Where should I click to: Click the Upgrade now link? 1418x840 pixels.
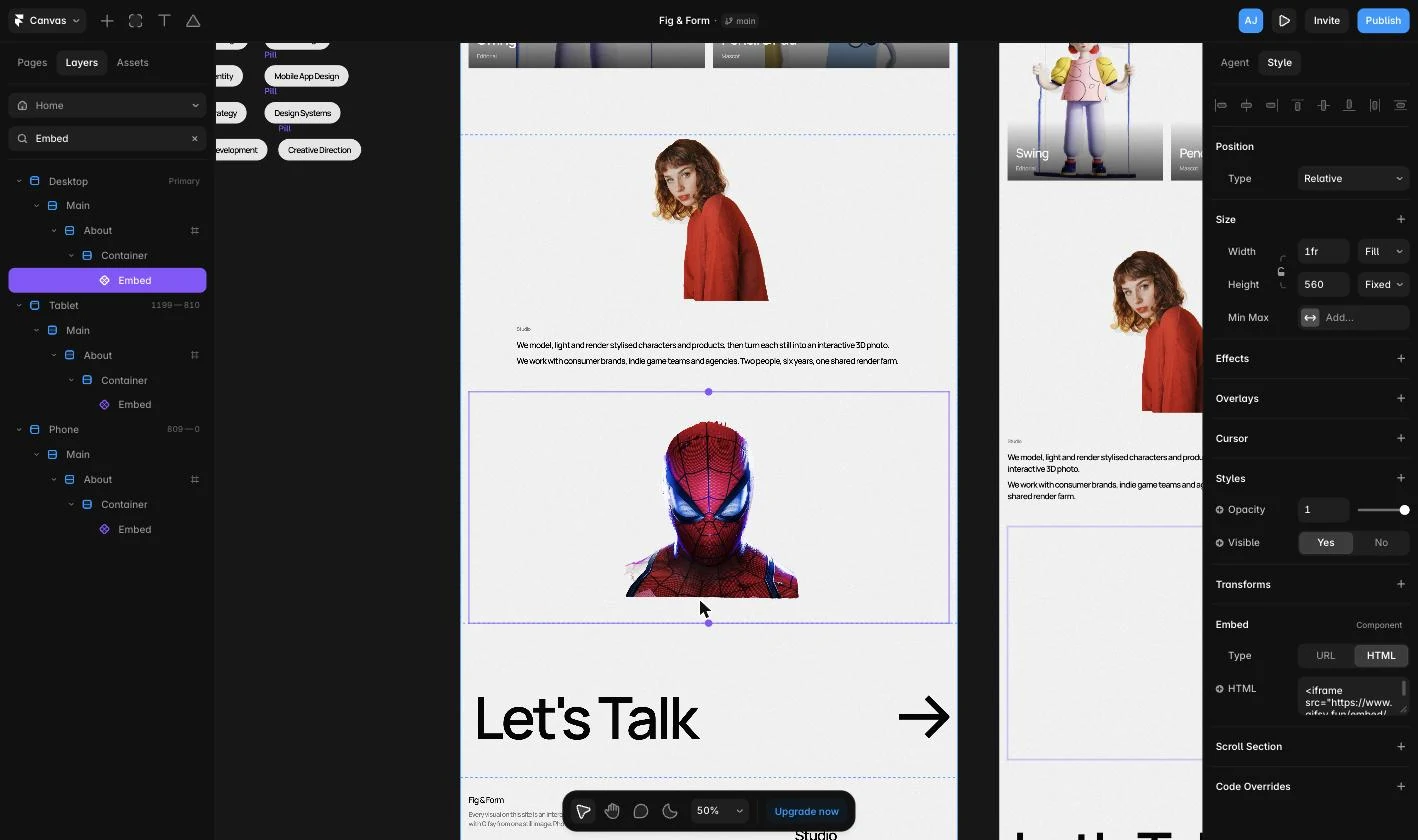tap(806, 811)
